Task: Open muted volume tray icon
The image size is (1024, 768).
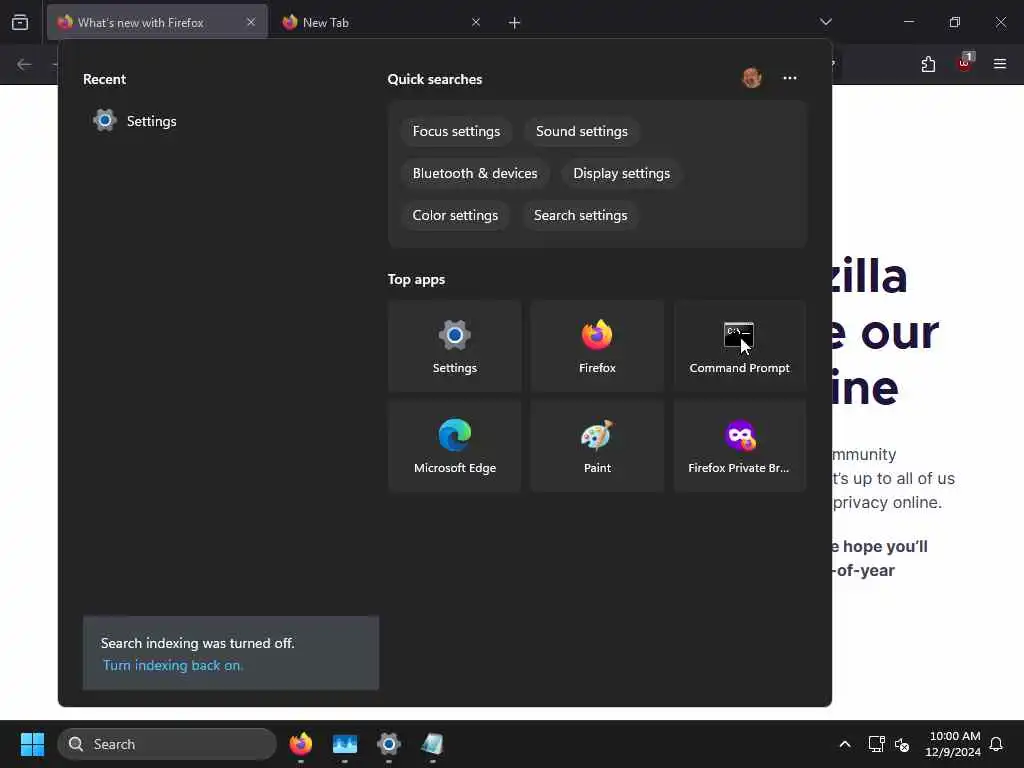Action: (902, 744)
